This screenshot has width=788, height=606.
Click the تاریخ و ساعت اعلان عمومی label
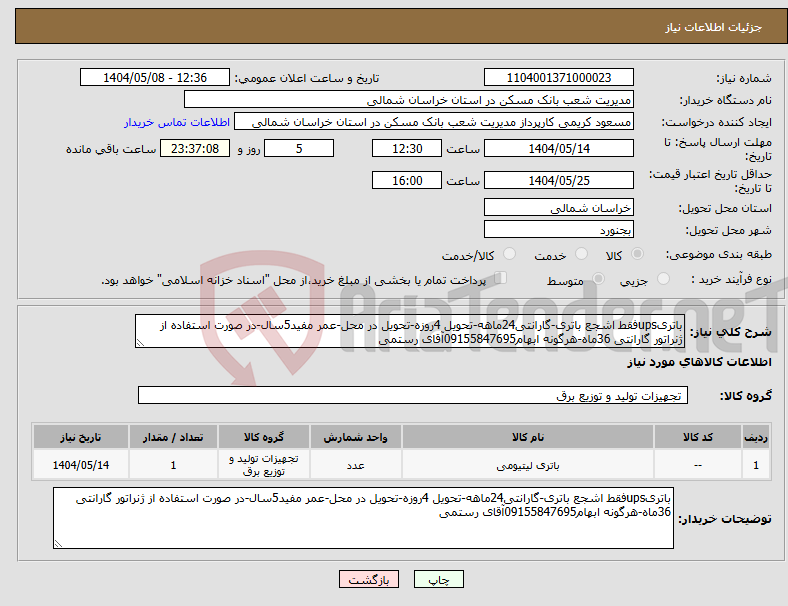pos(307,78)
